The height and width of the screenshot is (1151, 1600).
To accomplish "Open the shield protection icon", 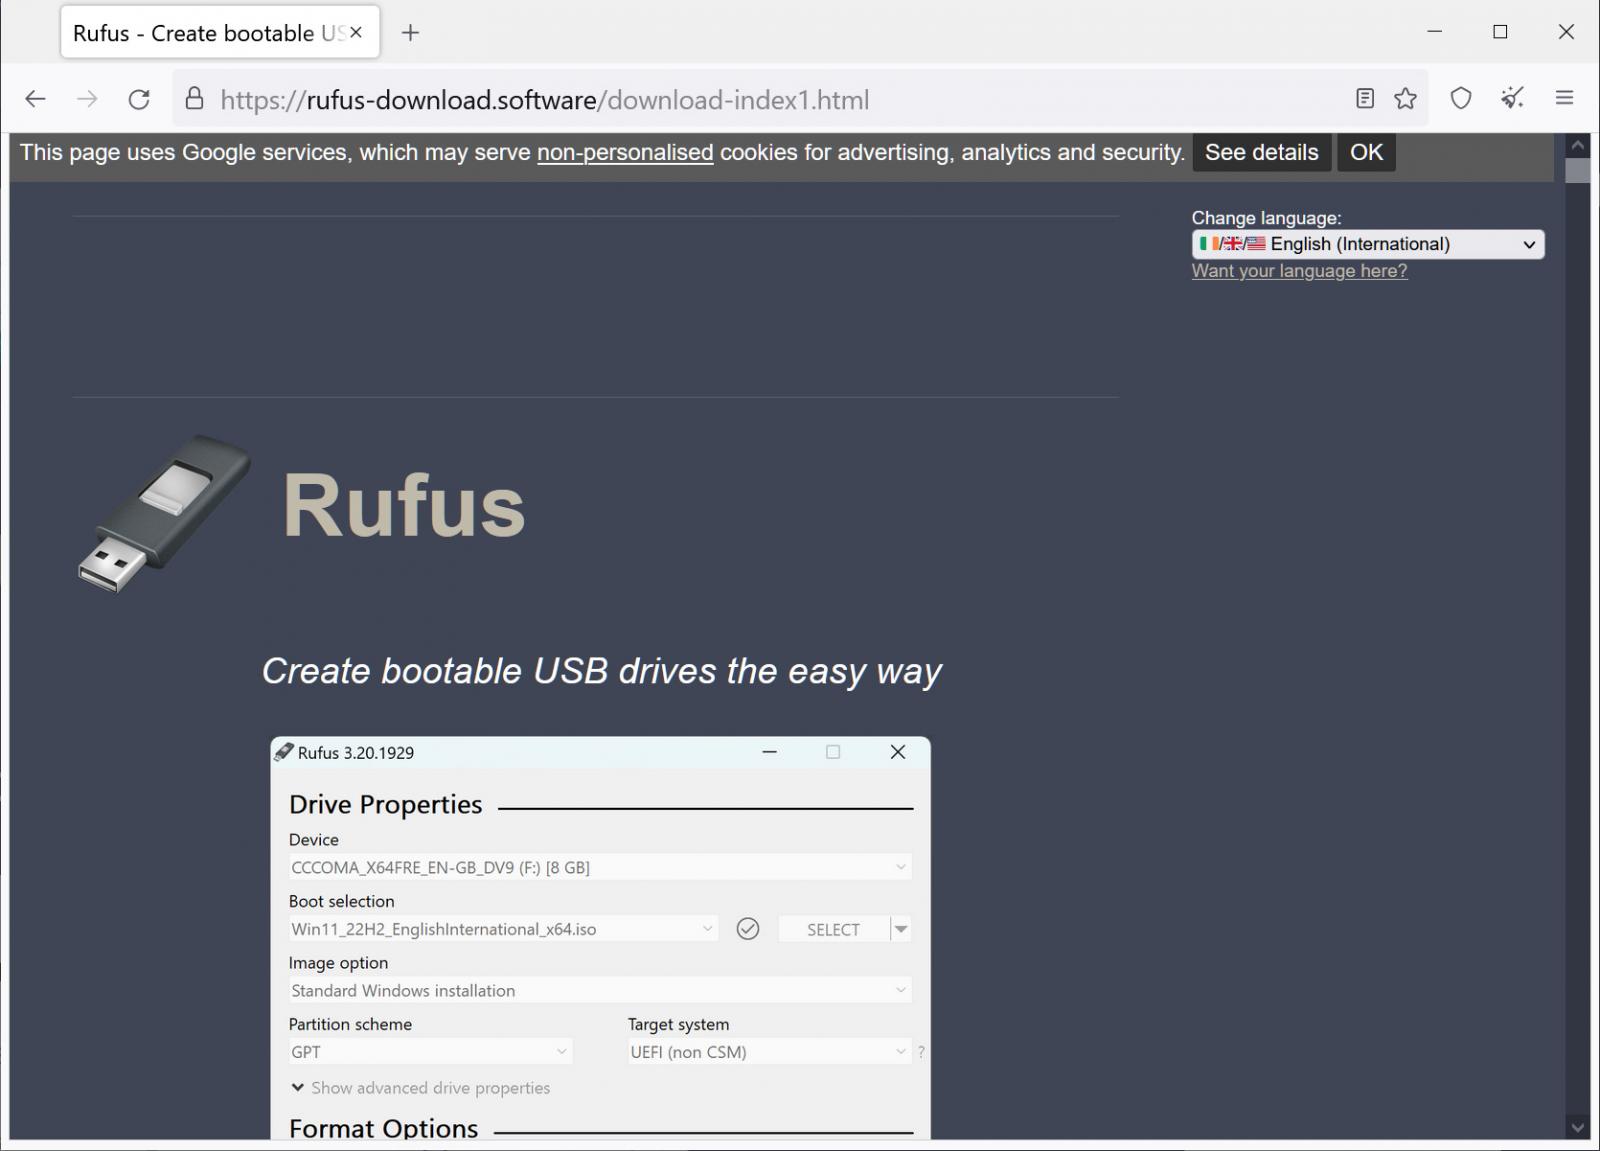I will point(1461,98).
